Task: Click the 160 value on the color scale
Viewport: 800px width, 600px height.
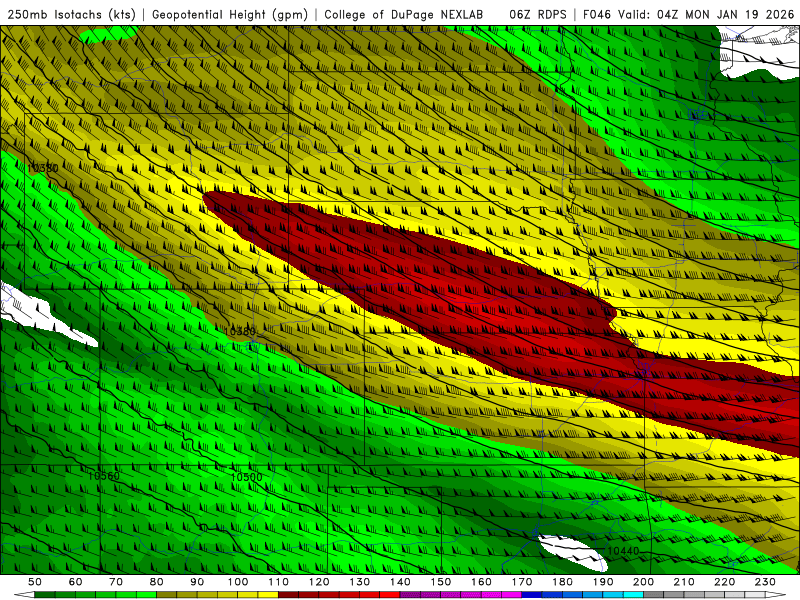Action: click(481, 582)
